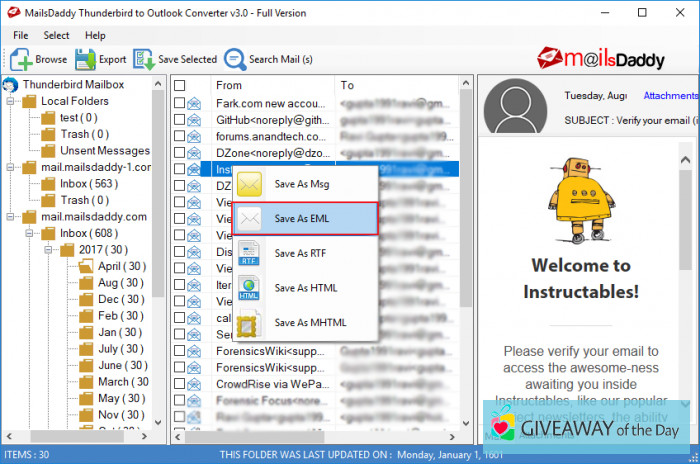Open the Attachments link in preview

click(x=669, y=96)
